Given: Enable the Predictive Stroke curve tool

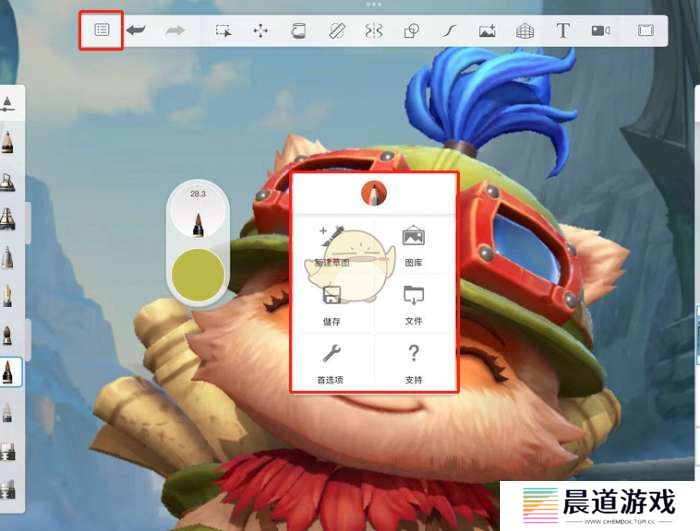Looking at the screenshot, I should (x=450, y=30).
